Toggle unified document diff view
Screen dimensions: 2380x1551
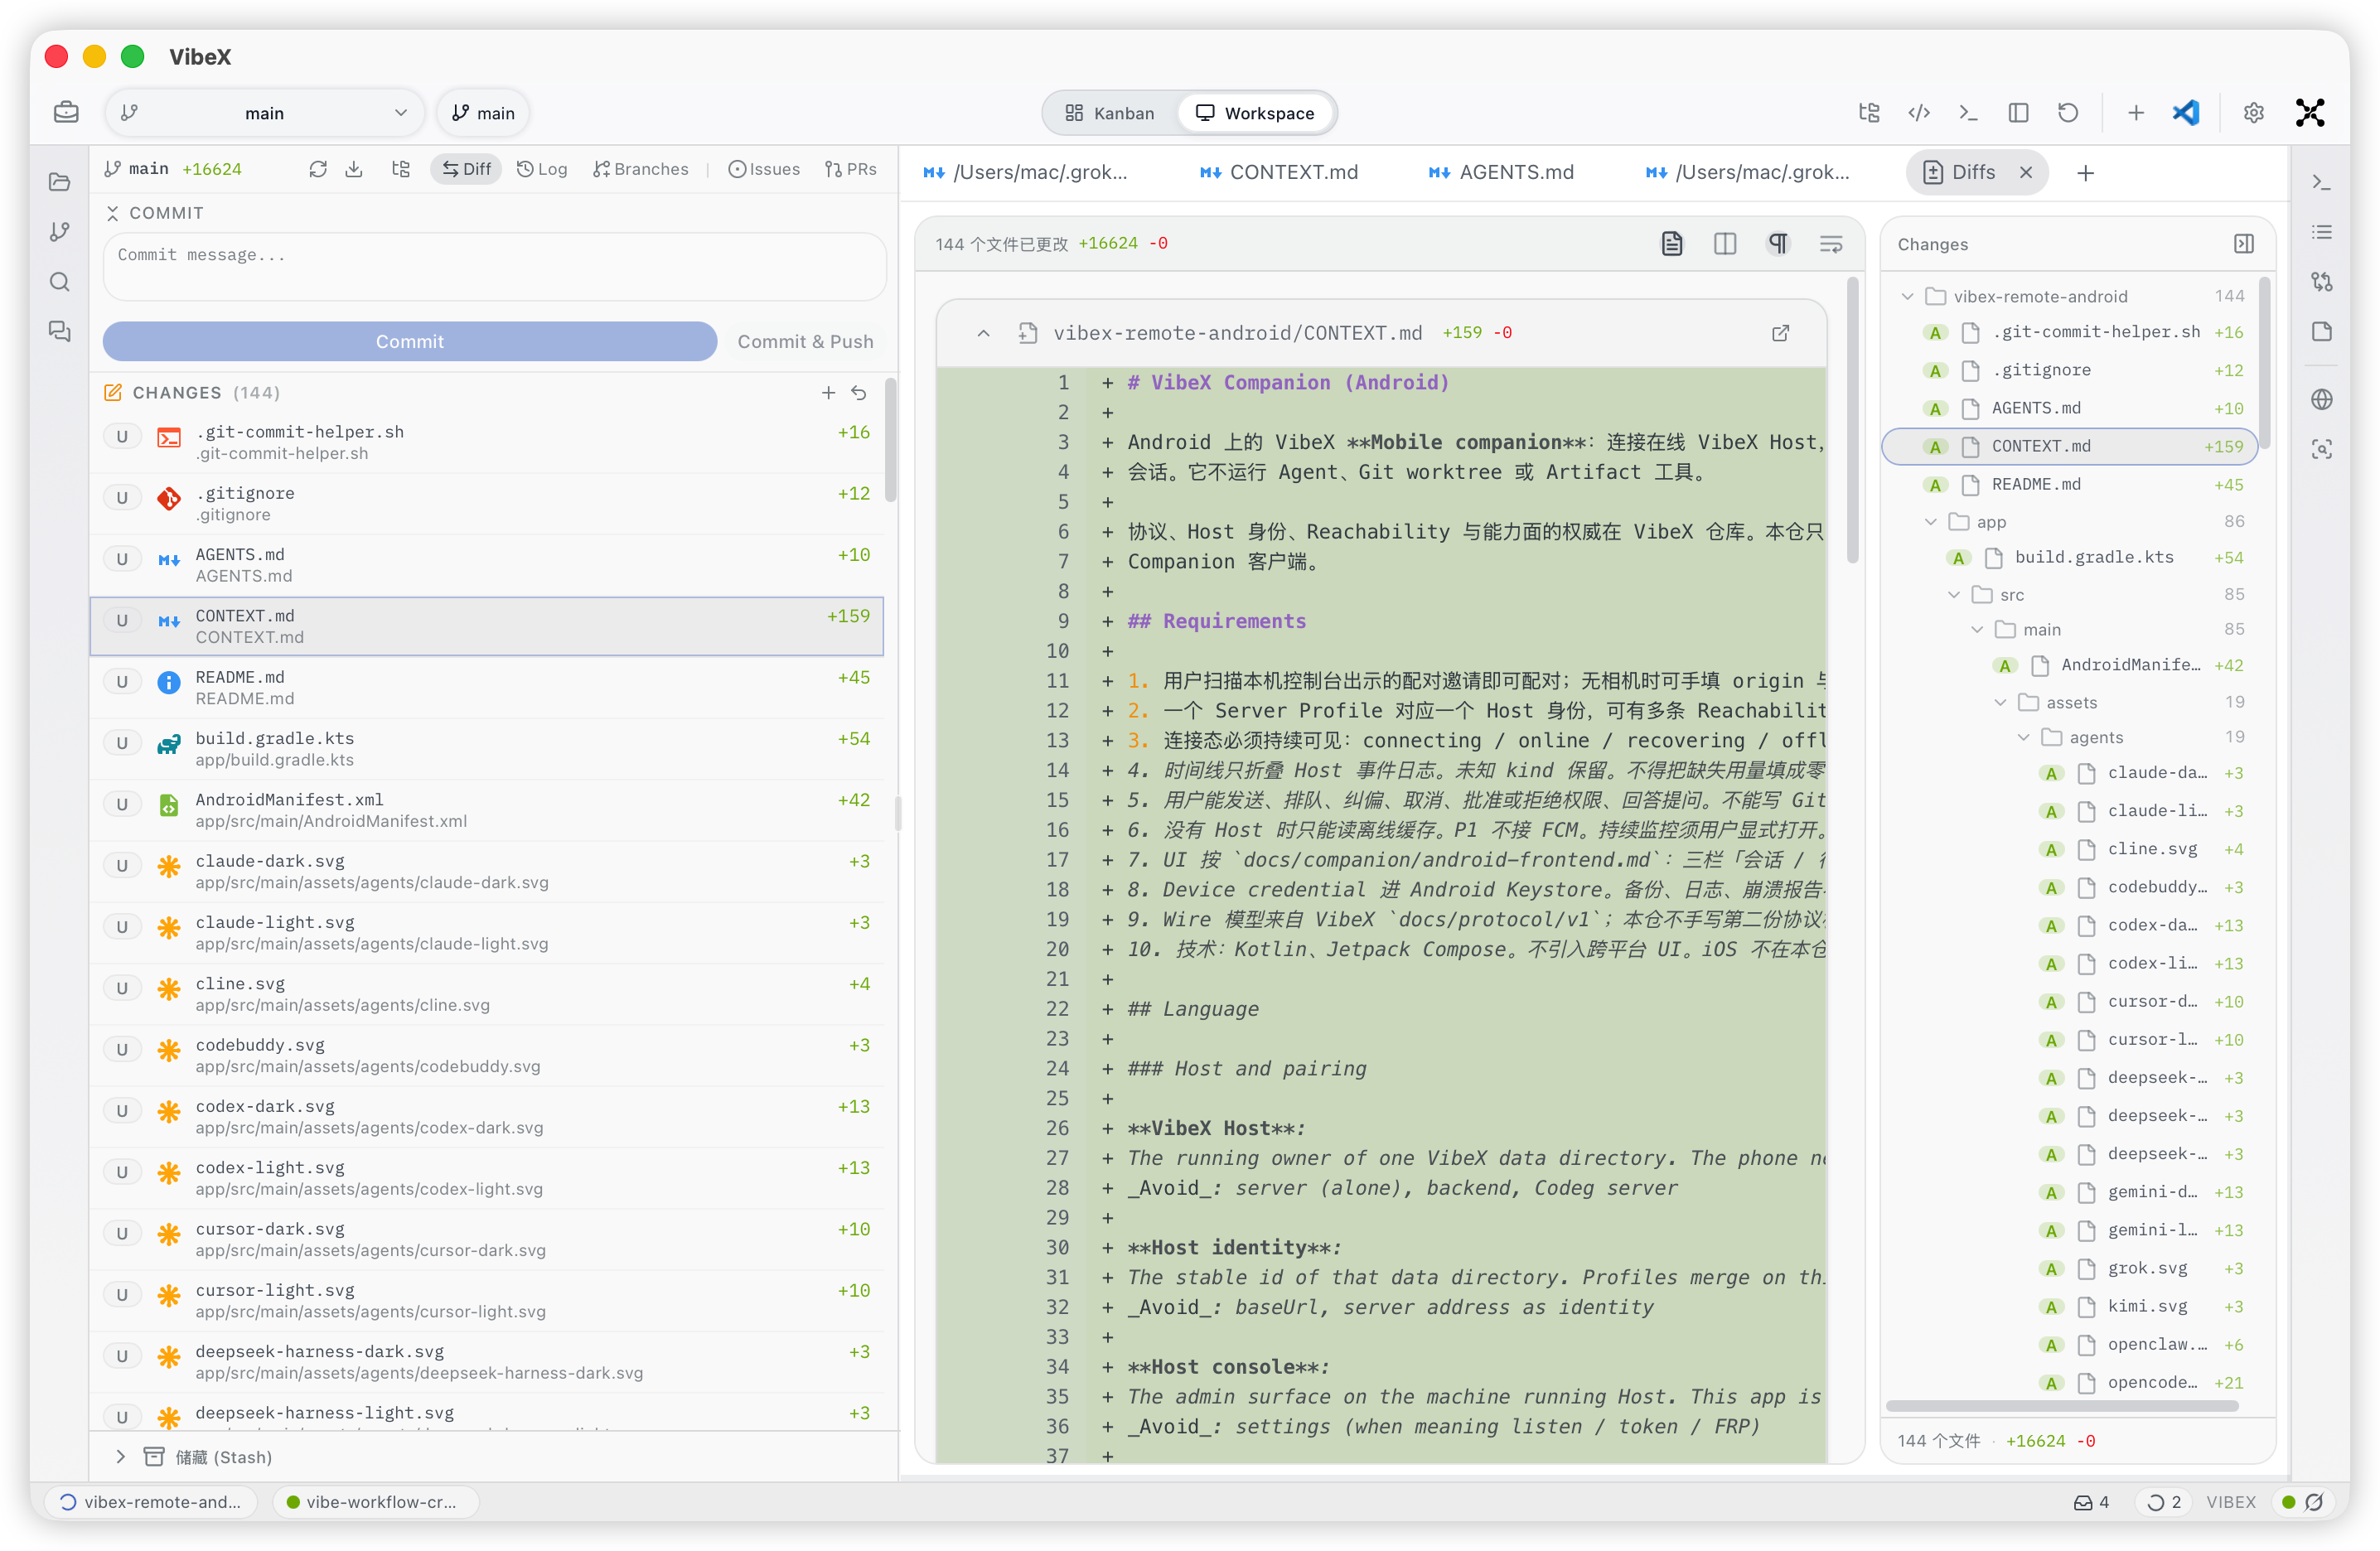1672,243
